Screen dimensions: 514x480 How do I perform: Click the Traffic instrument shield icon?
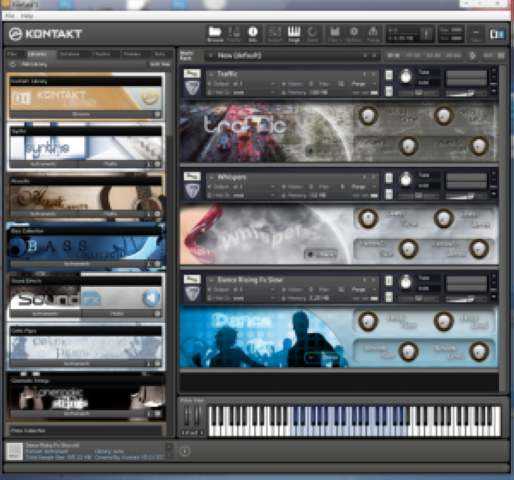pos(192,88)
